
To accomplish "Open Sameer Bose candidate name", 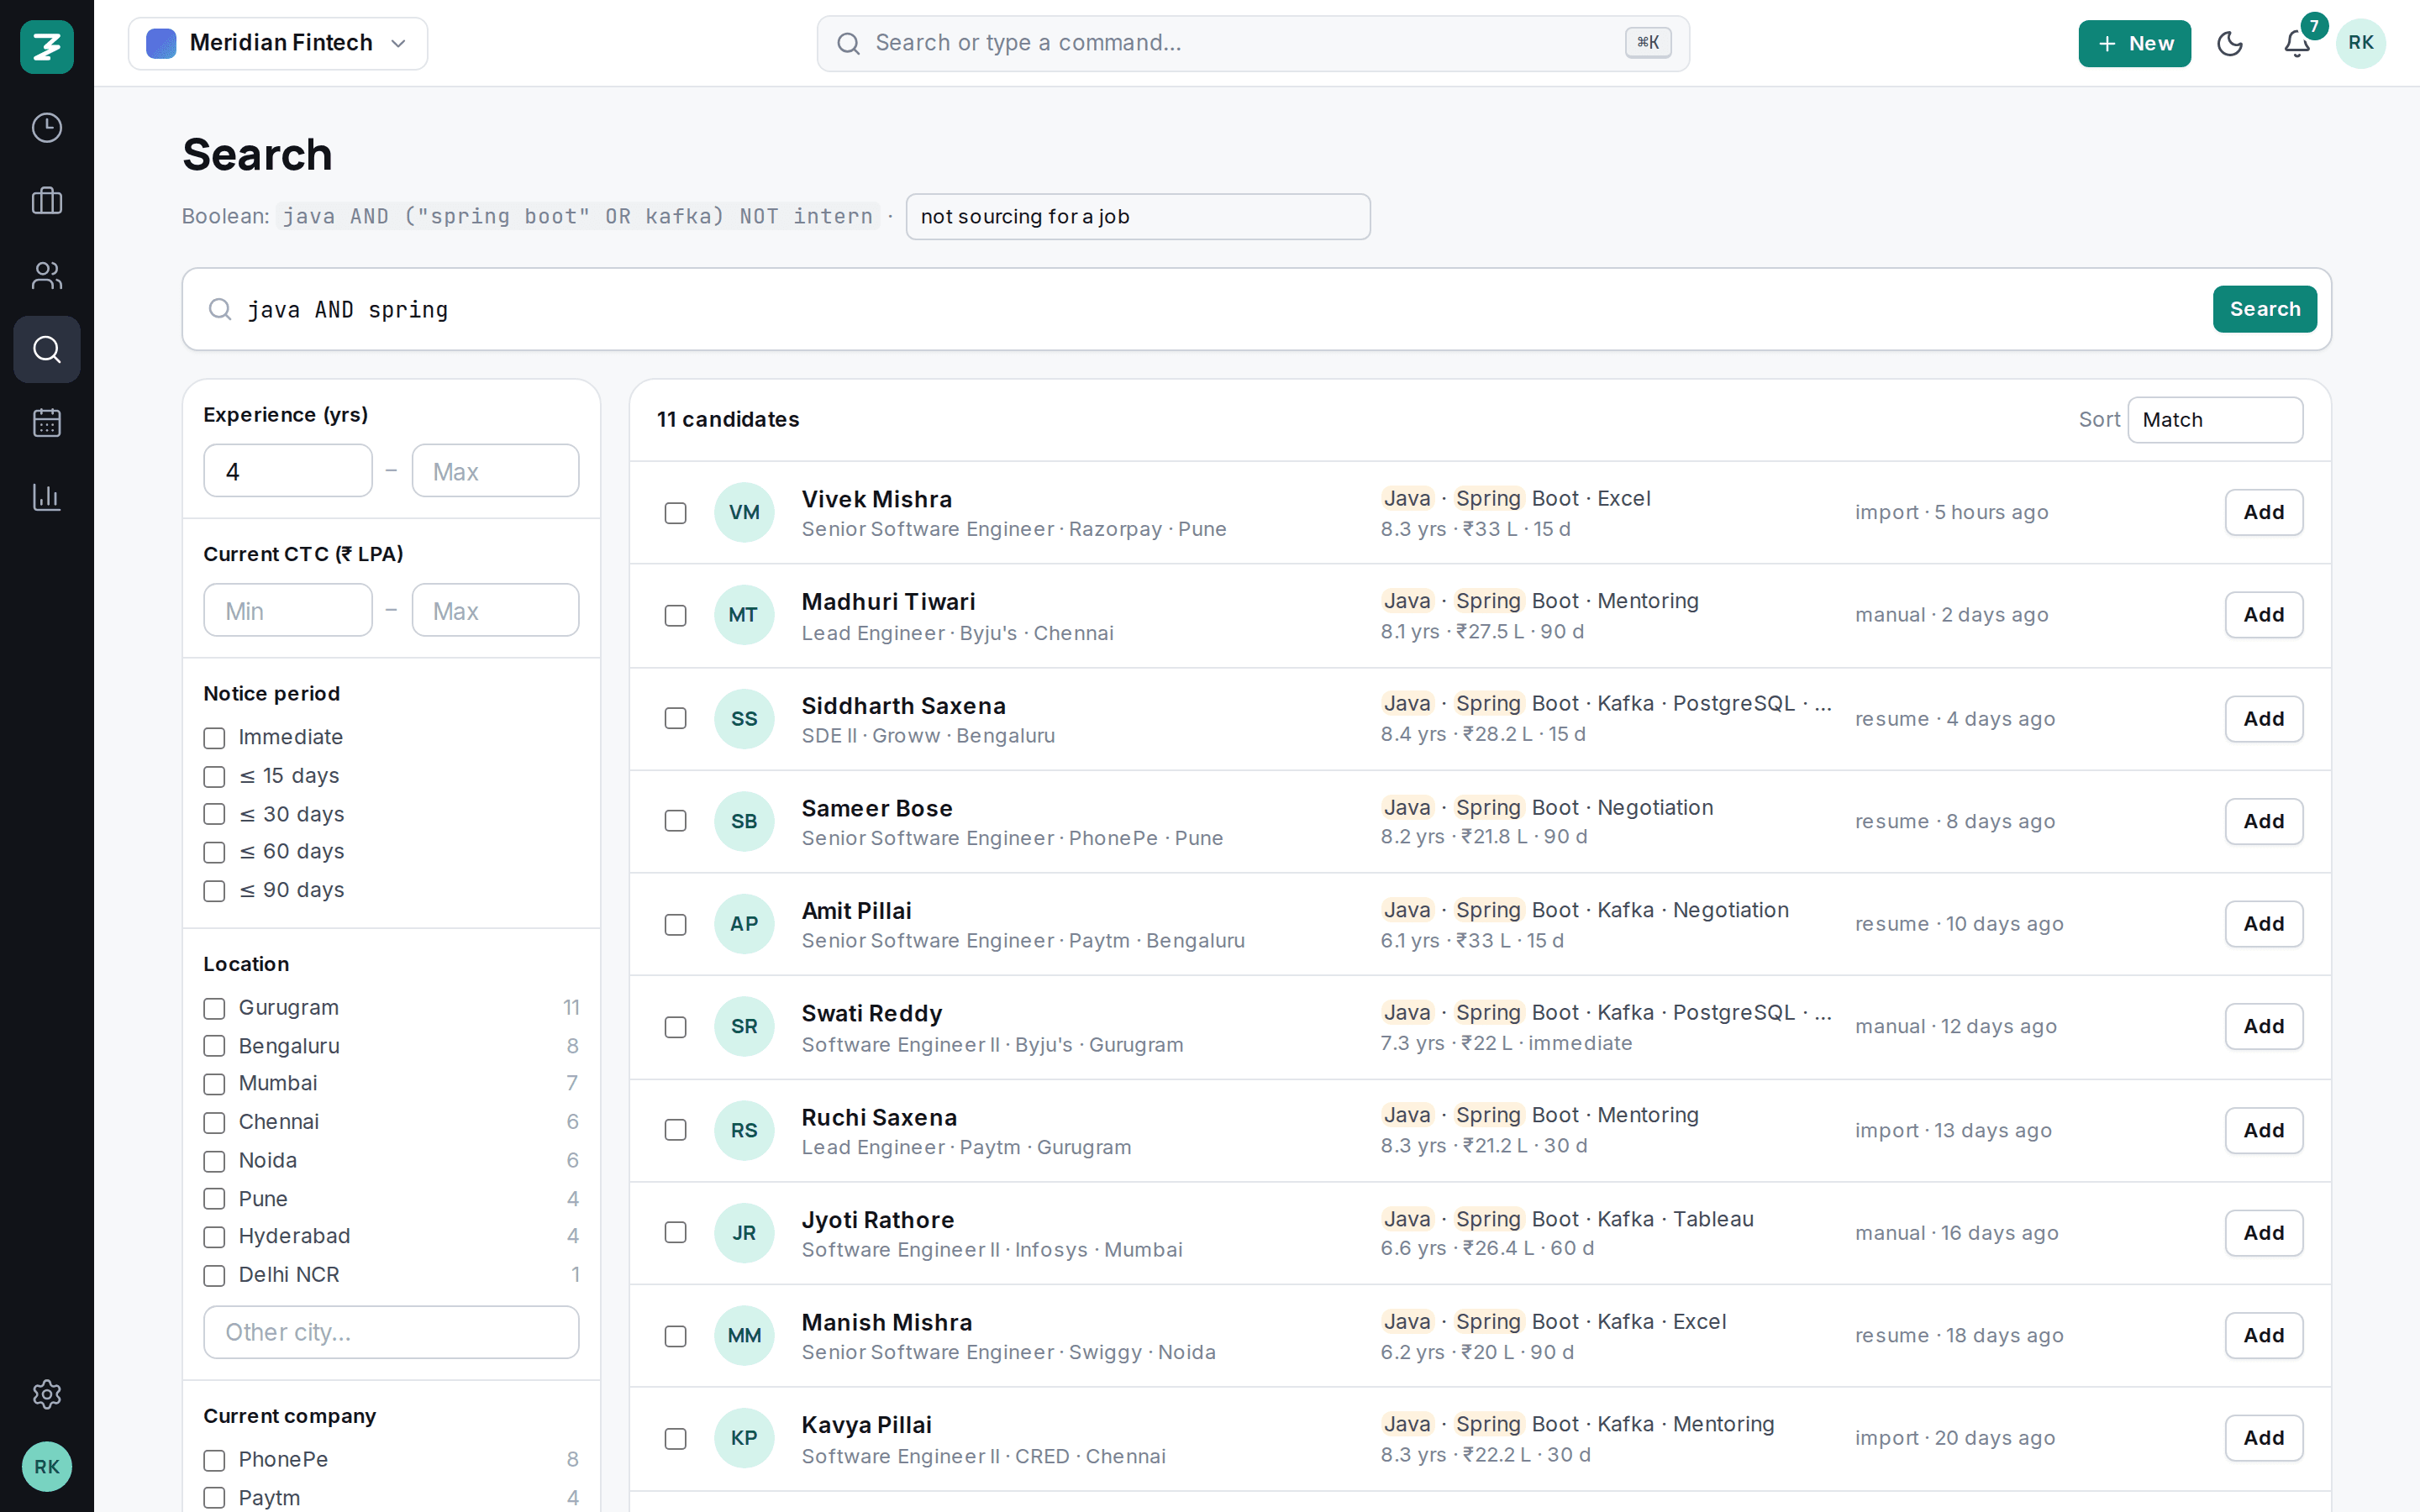I will click(877, 808).
